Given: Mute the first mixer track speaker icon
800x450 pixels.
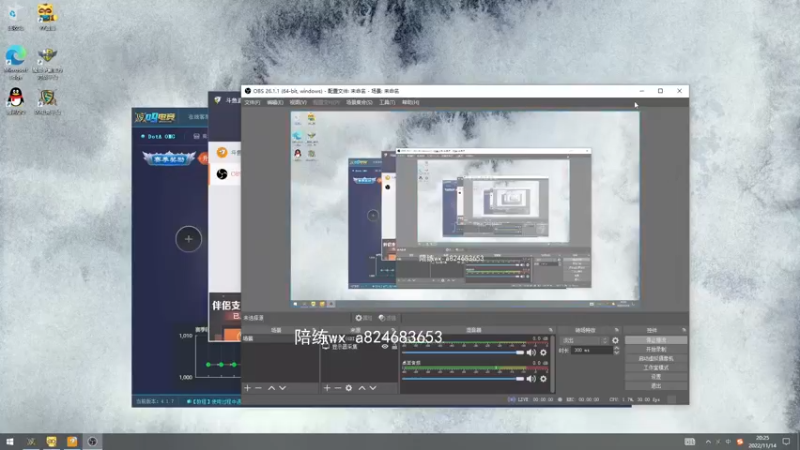Looking at the screenshot, I should pyautogui.click(x=531, y=353).
